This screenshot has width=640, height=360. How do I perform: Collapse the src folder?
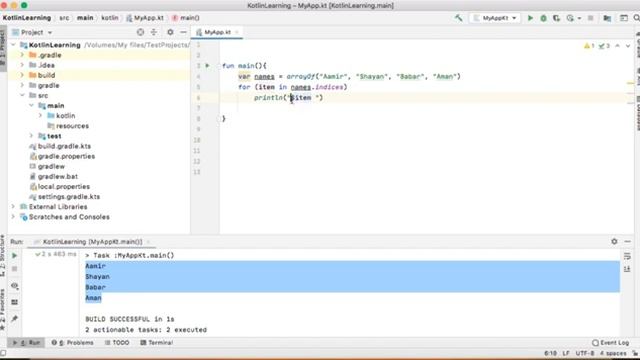[22, 95]
